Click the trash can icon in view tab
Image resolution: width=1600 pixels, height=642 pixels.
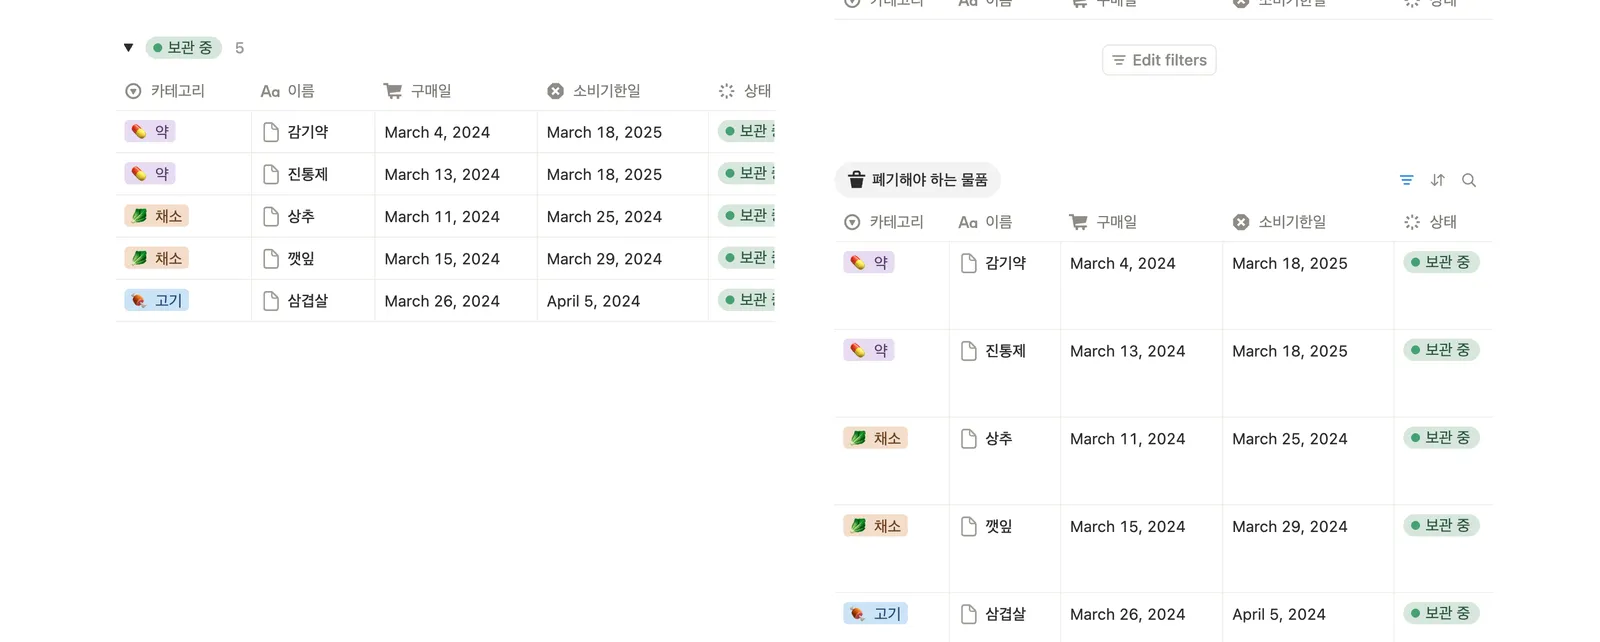pyautogui.click(x=856, y=180)
